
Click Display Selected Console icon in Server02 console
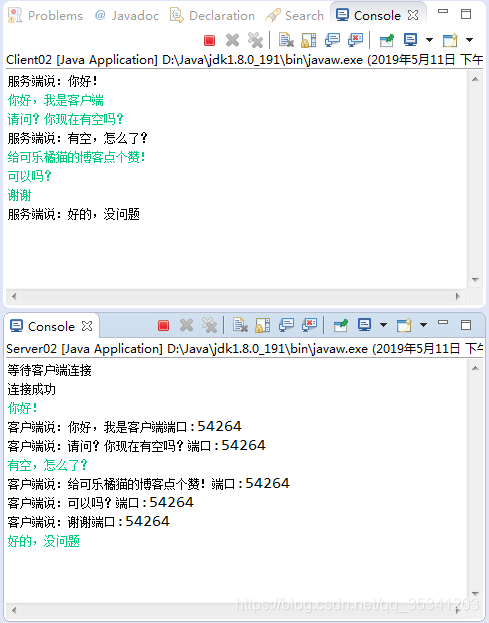point(364,325)
